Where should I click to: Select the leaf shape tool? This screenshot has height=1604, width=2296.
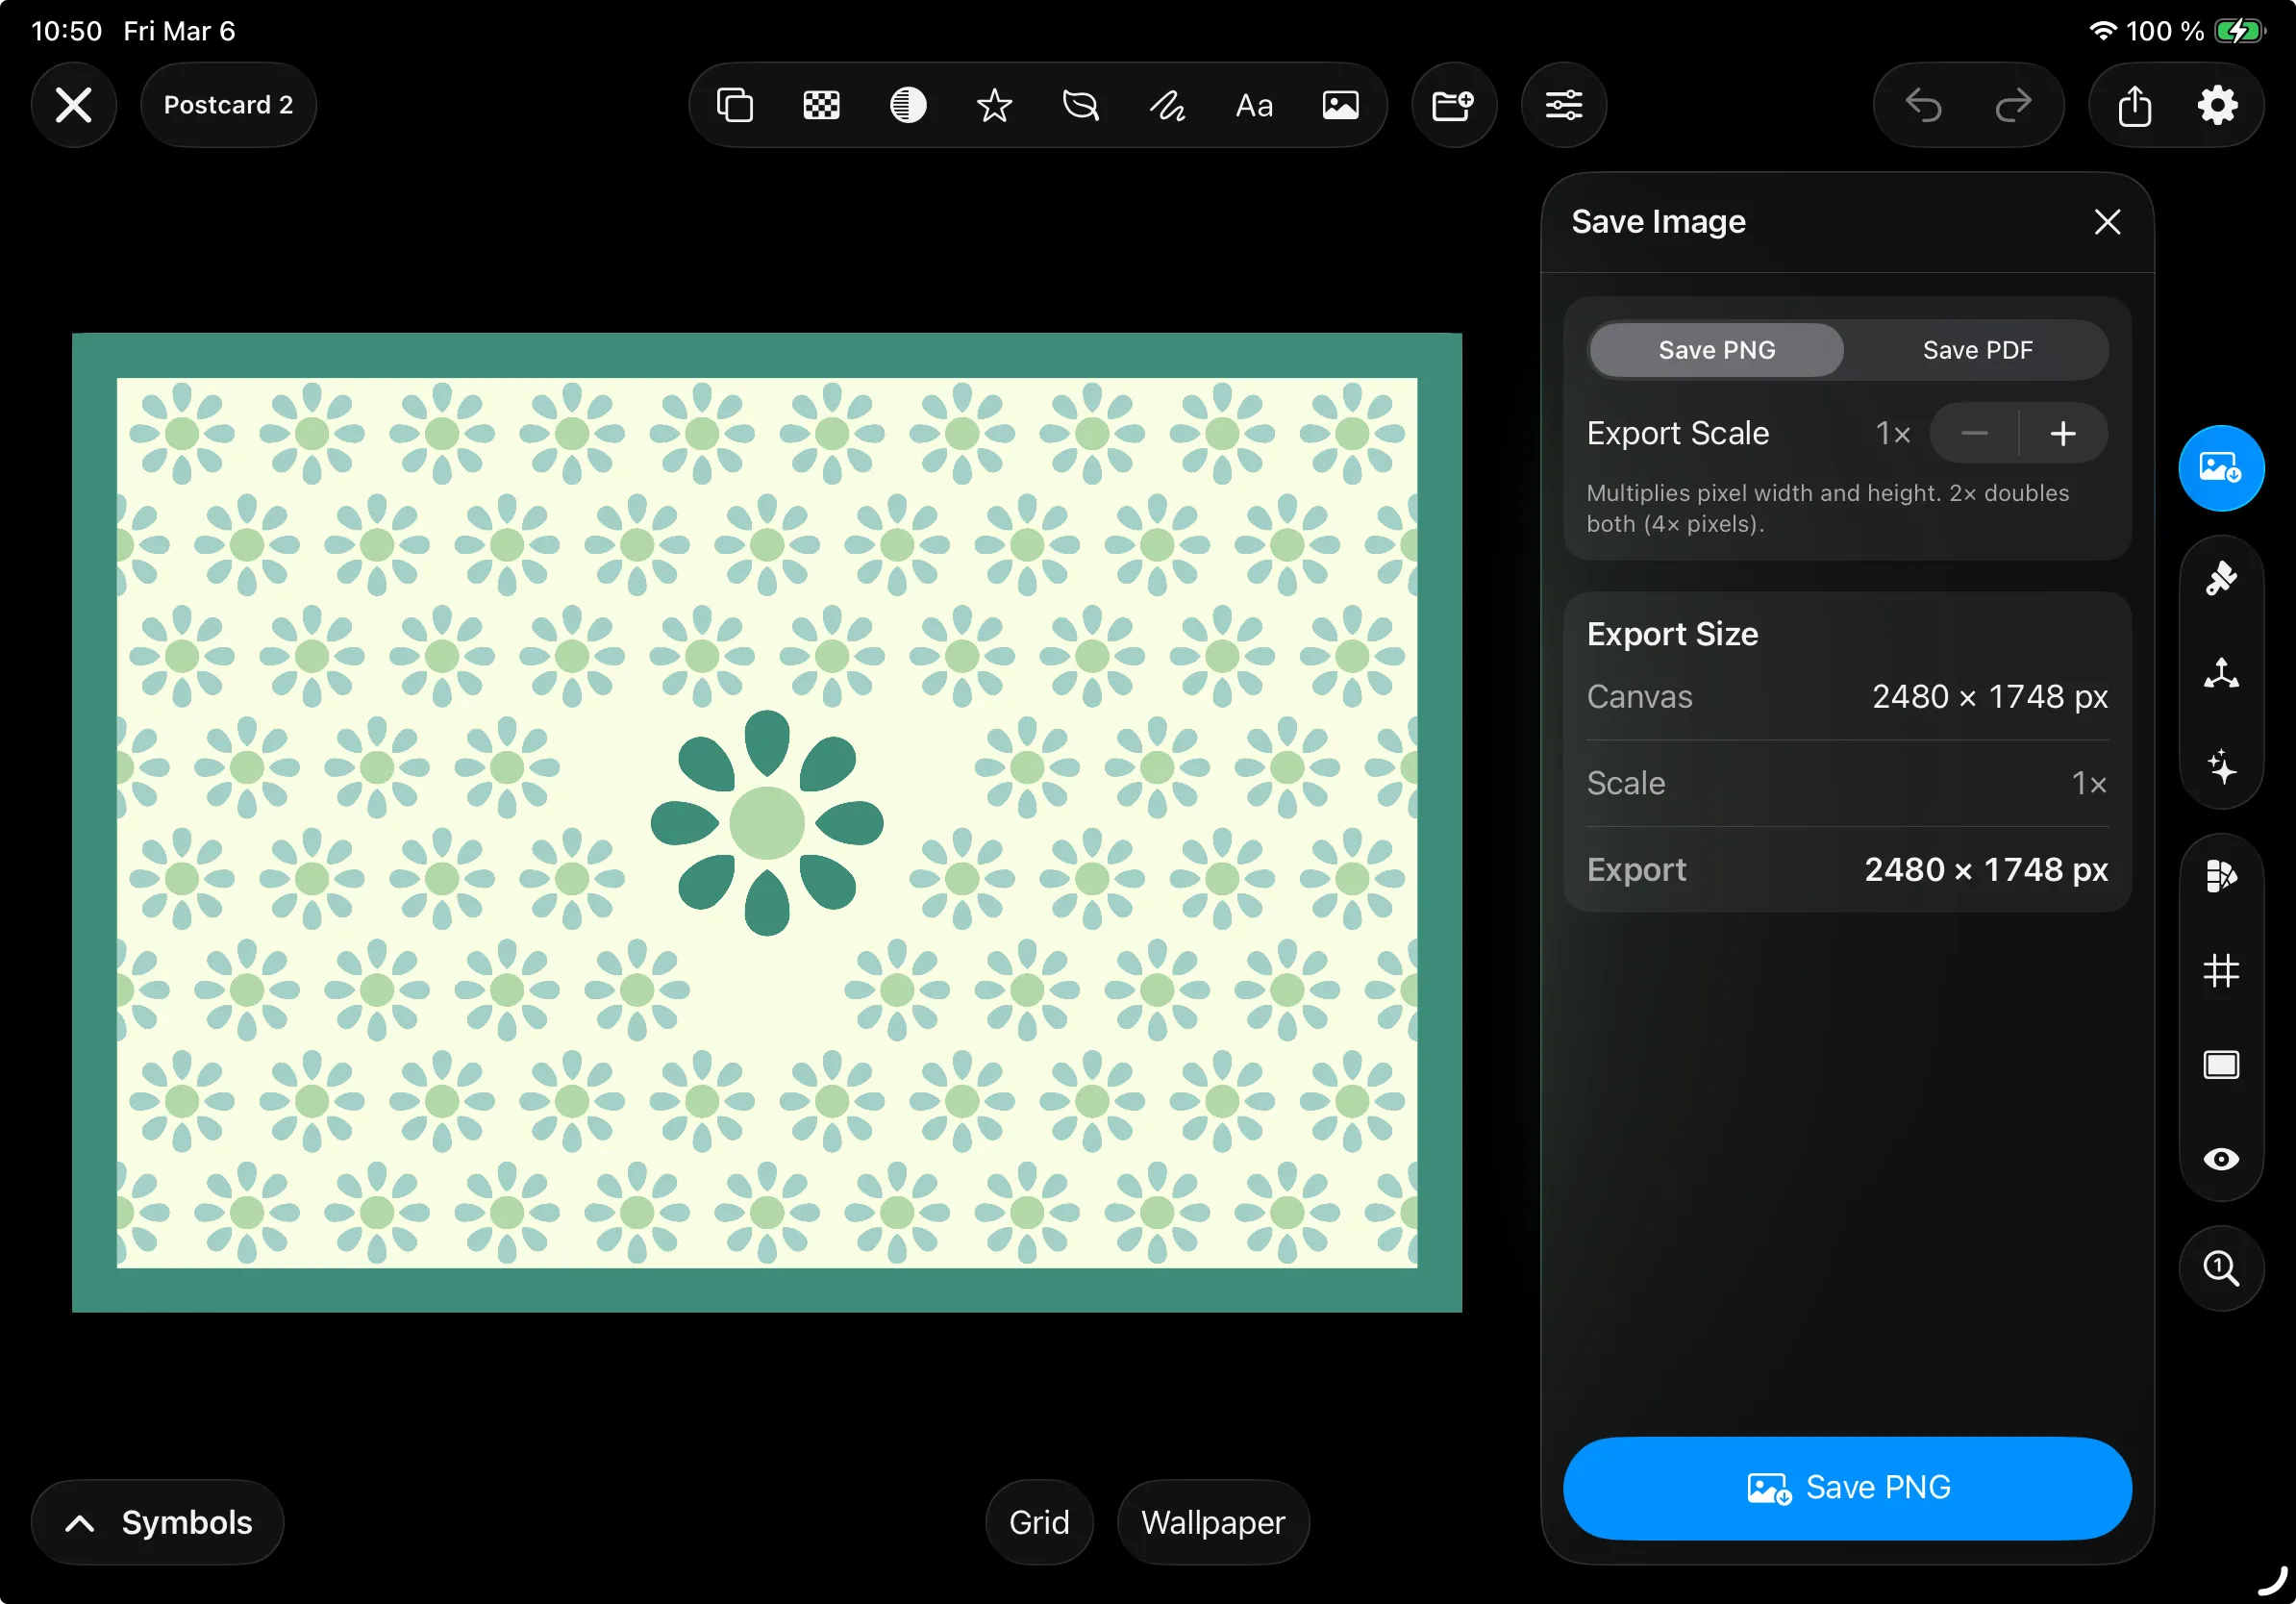click(x=1080, y=105)
